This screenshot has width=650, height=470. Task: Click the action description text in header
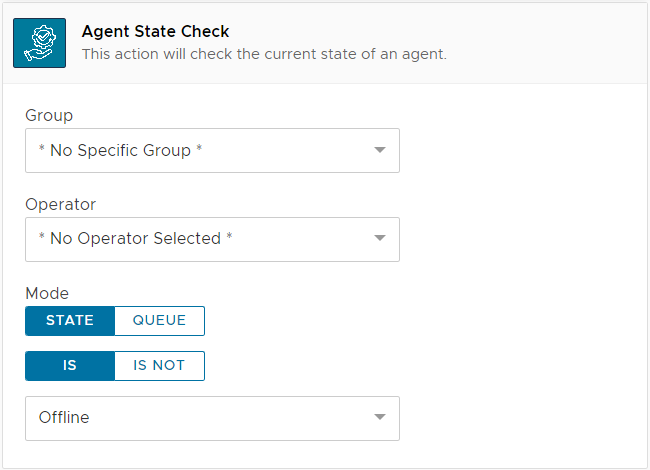point(264,54)
